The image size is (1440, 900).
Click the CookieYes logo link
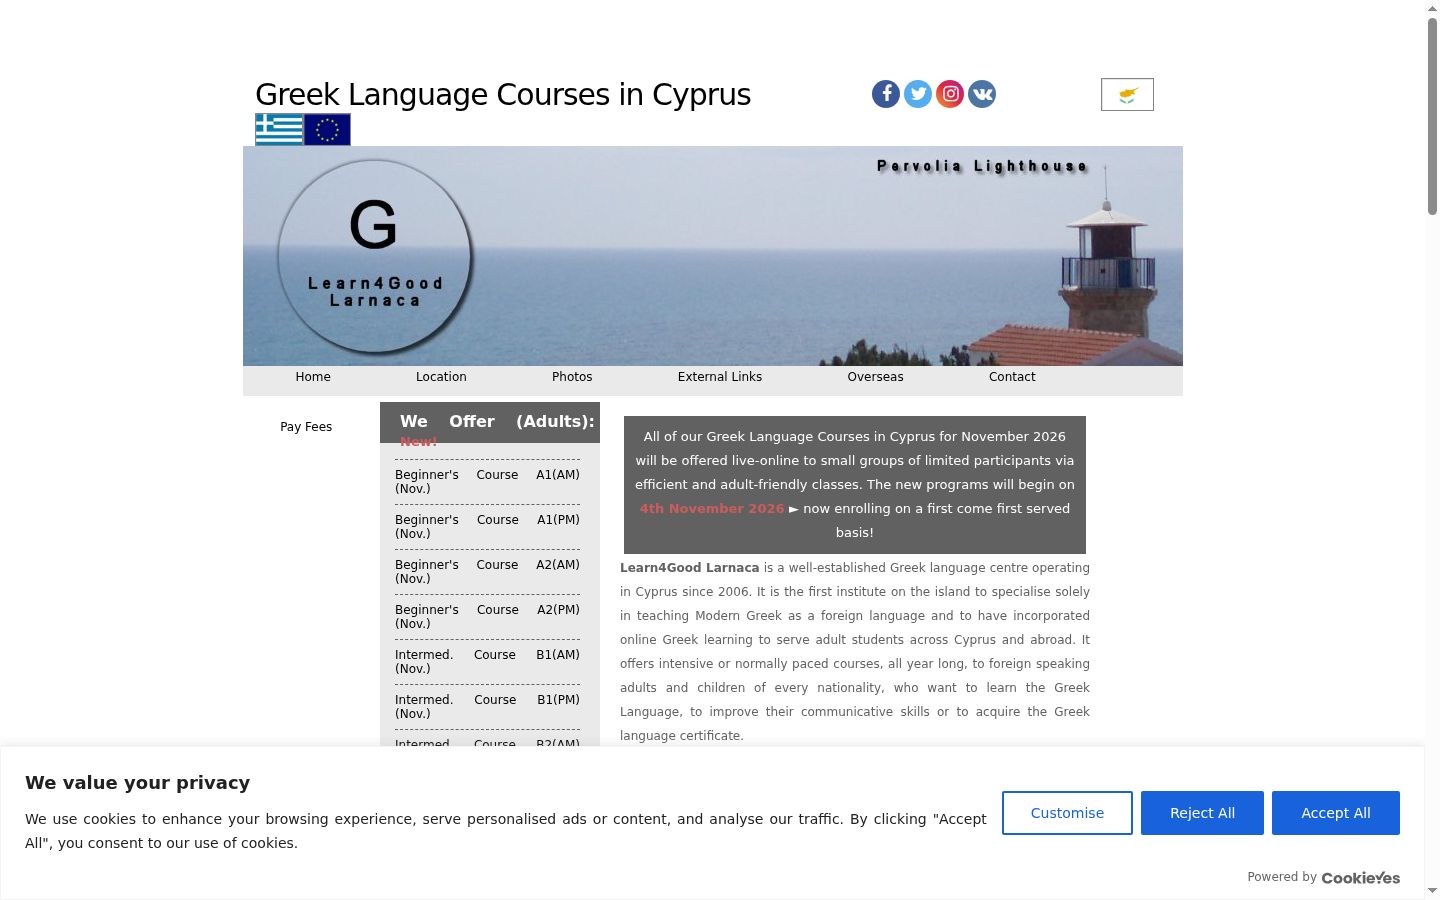pos(1361,878)
